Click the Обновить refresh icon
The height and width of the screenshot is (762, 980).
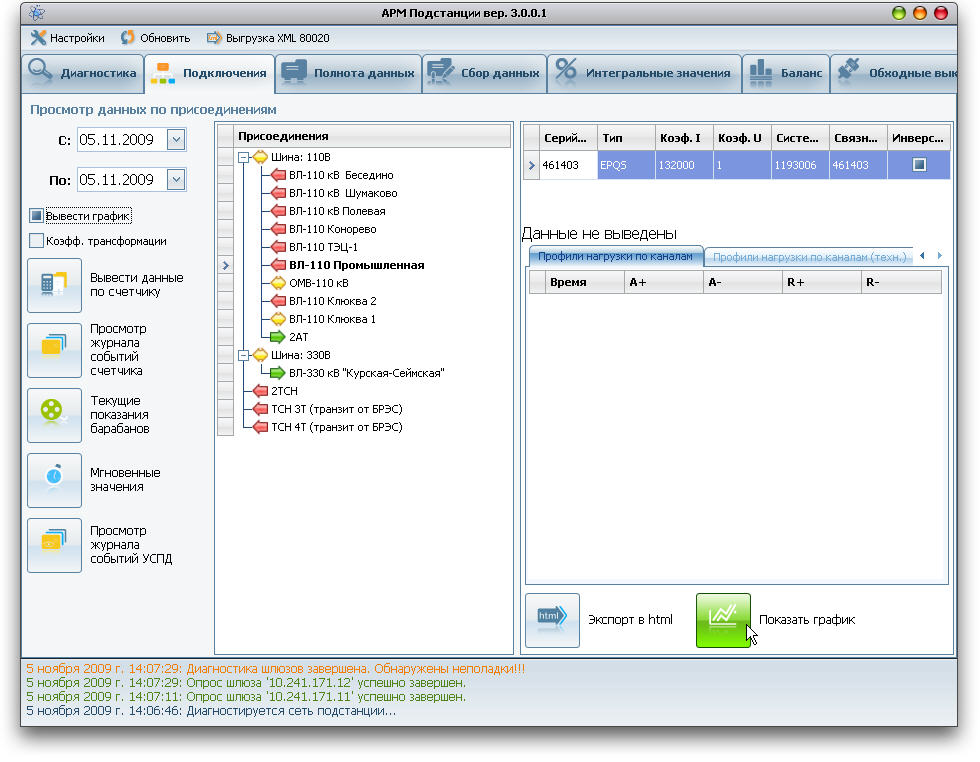(128, 38)
